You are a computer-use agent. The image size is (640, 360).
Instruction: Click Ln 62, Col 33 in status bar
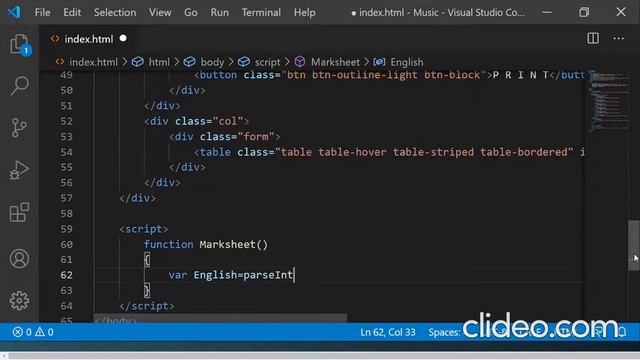point(387,332)
